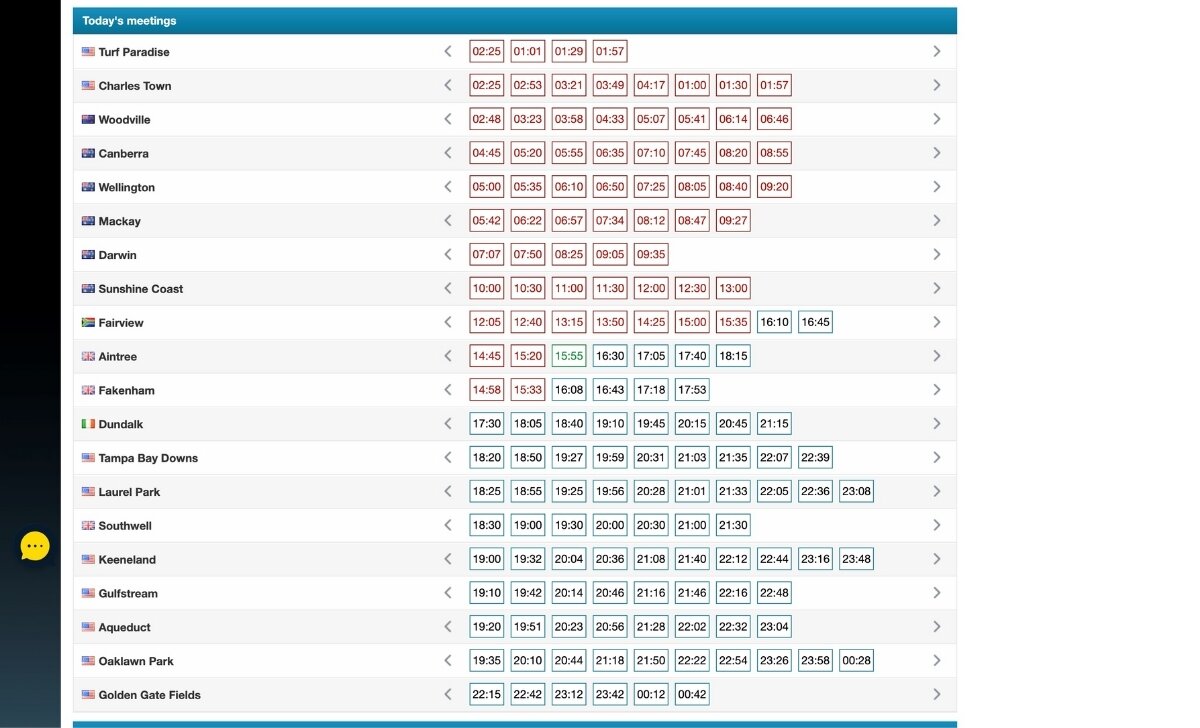Click the Wellington New Zealand flag icon
The width and height of the screenshot is (1200, 728).
[88, 188]
